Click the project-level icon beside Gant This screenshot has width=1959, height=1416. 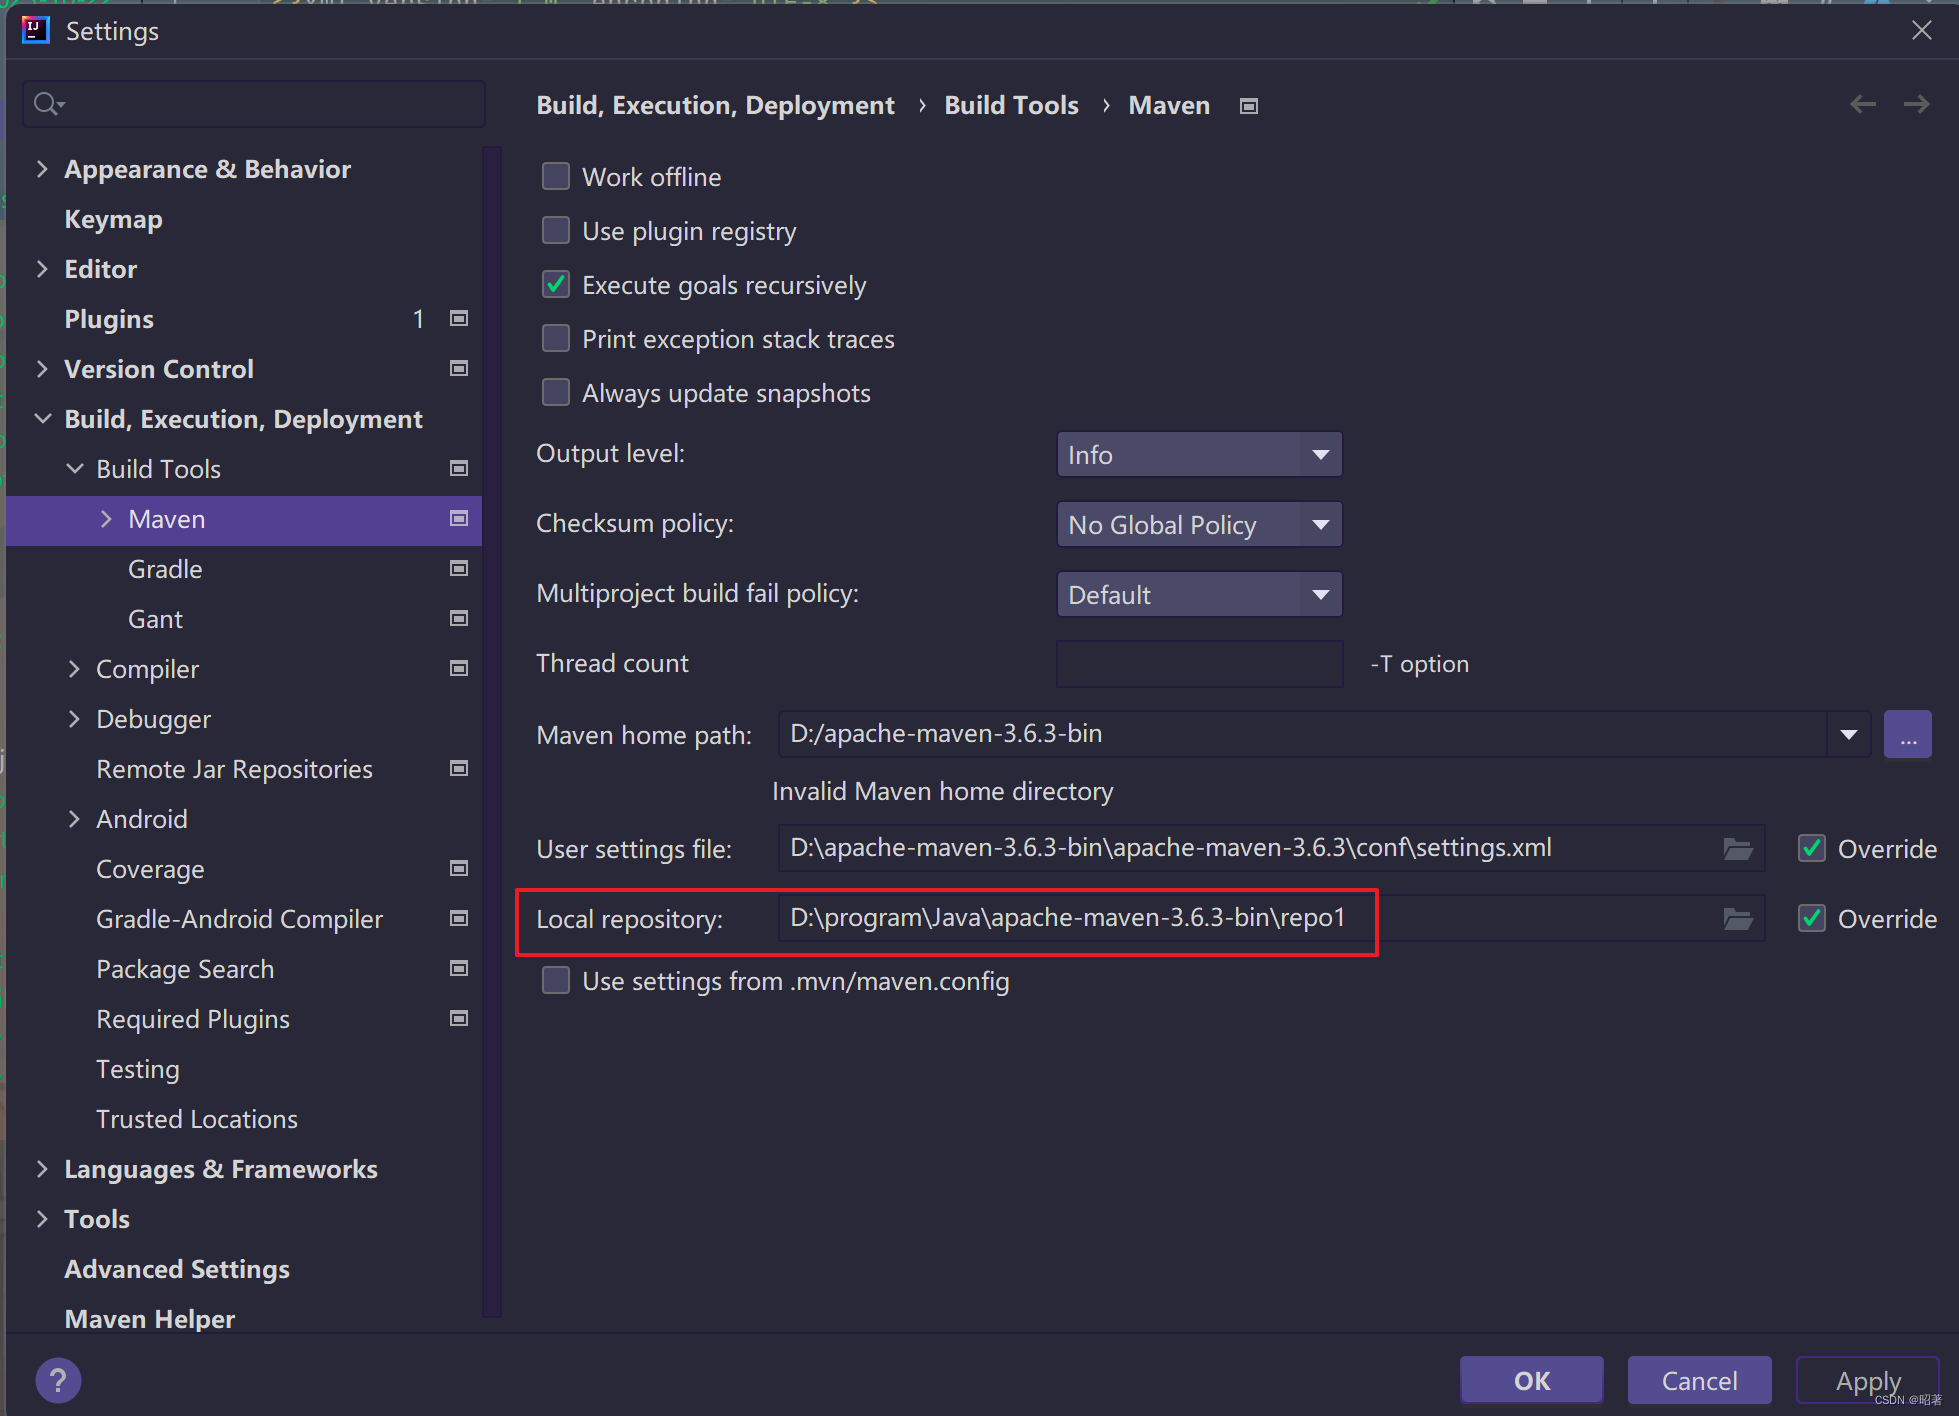tap(459, 619)
